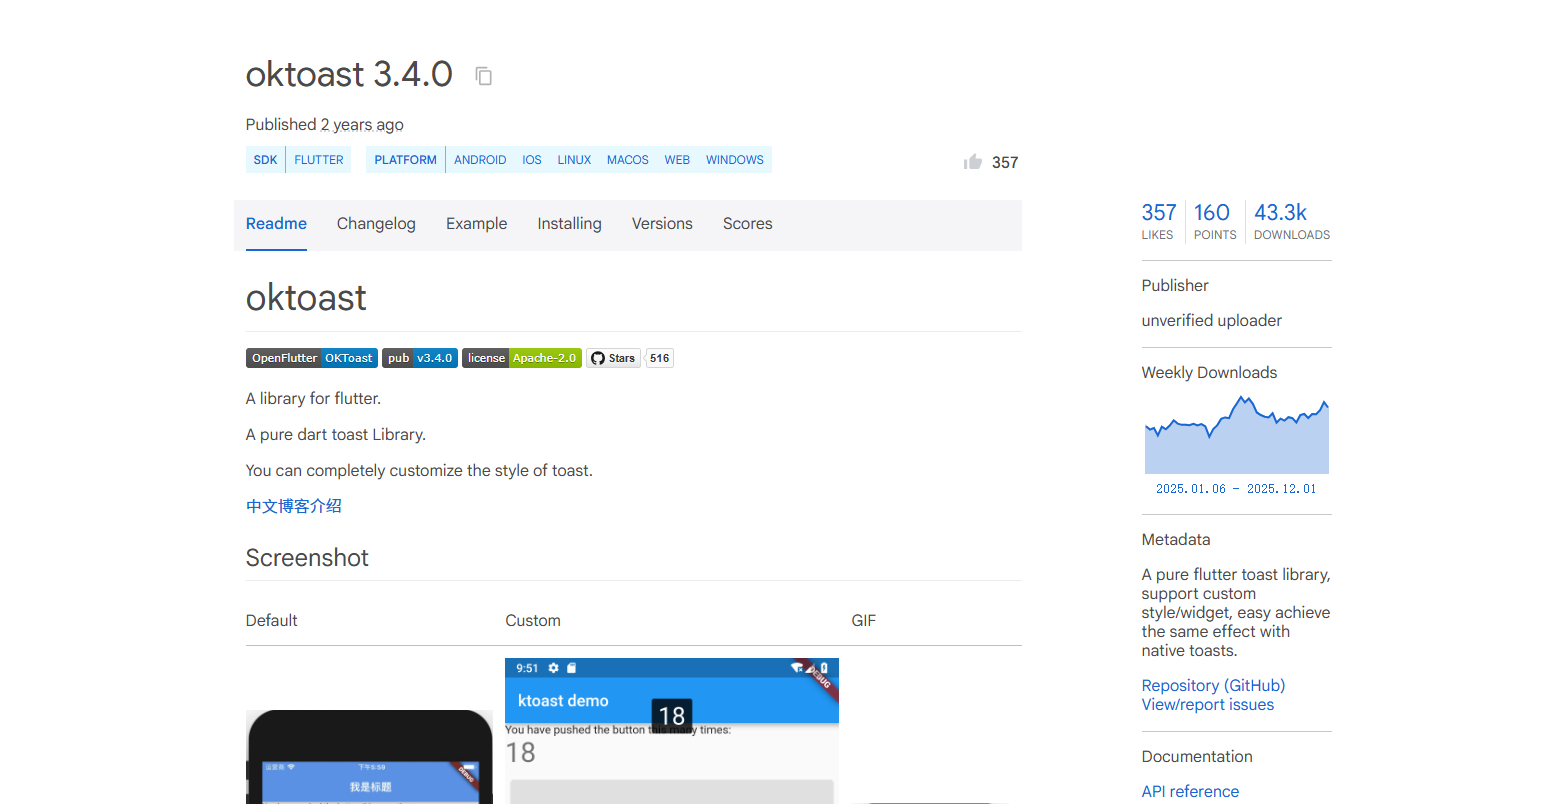Screen dimensions: 1544x804
Task: Click the Weekly Downloads chart
Action: 1236,435
